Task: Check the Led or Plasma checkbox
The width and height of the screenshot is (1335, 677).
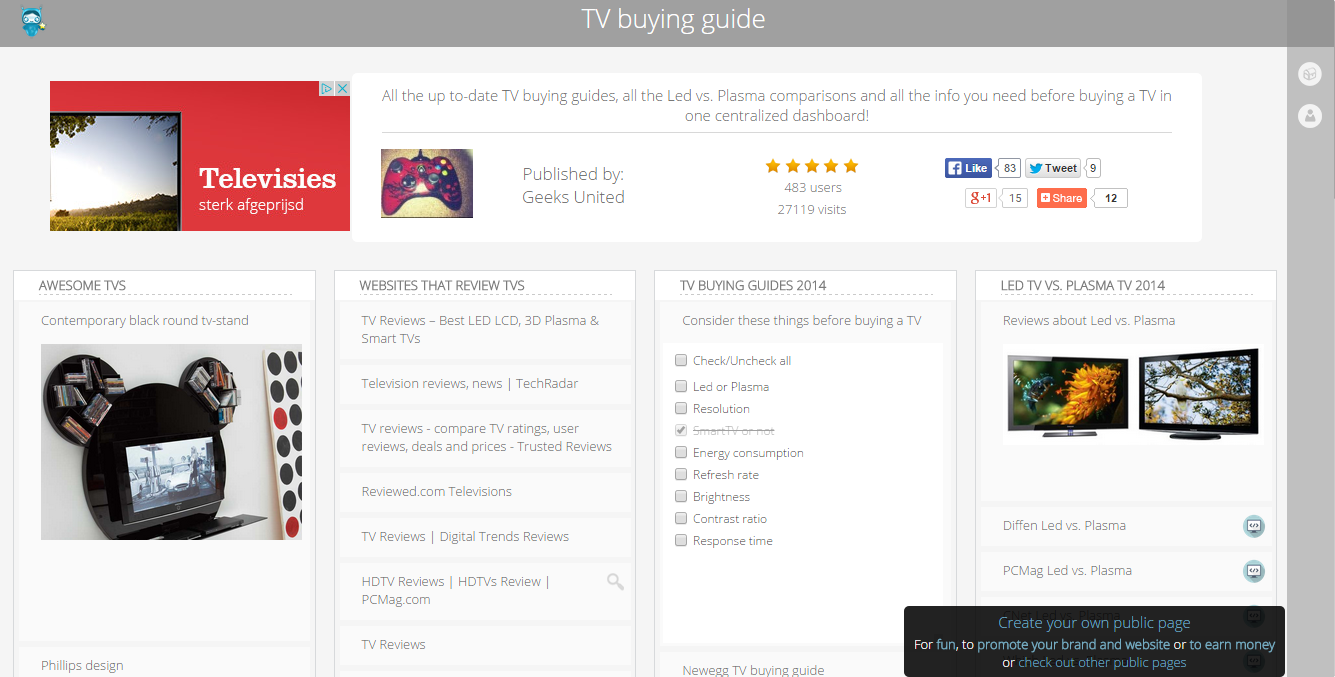Action: pyautogui.click(x=681, y=387)
